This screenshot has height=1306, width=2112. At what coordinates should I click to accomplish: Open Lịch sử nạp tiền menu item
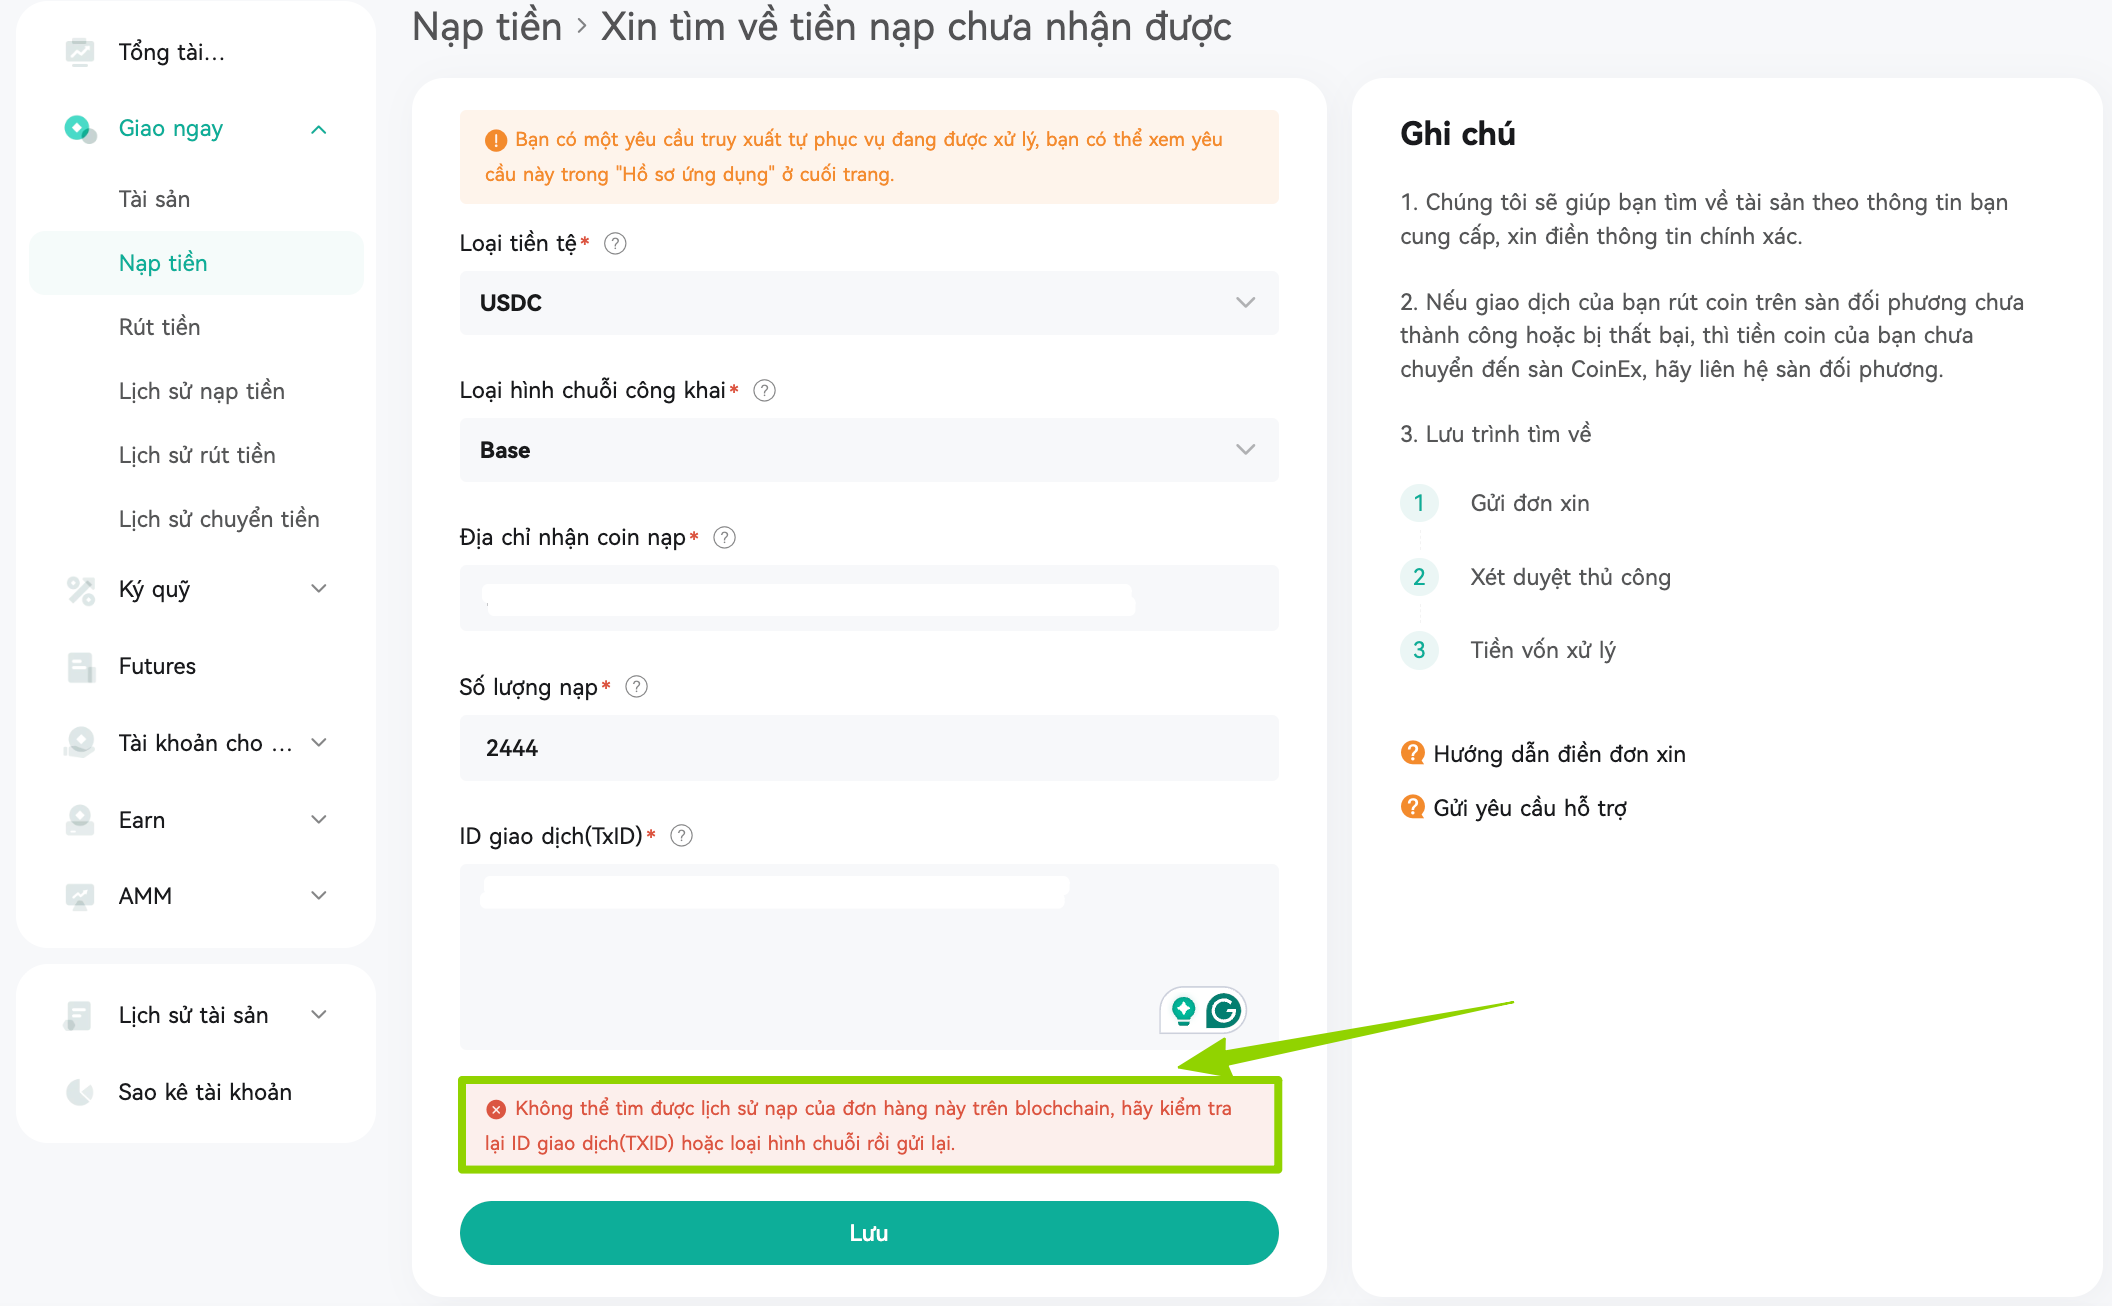point(202,391)
